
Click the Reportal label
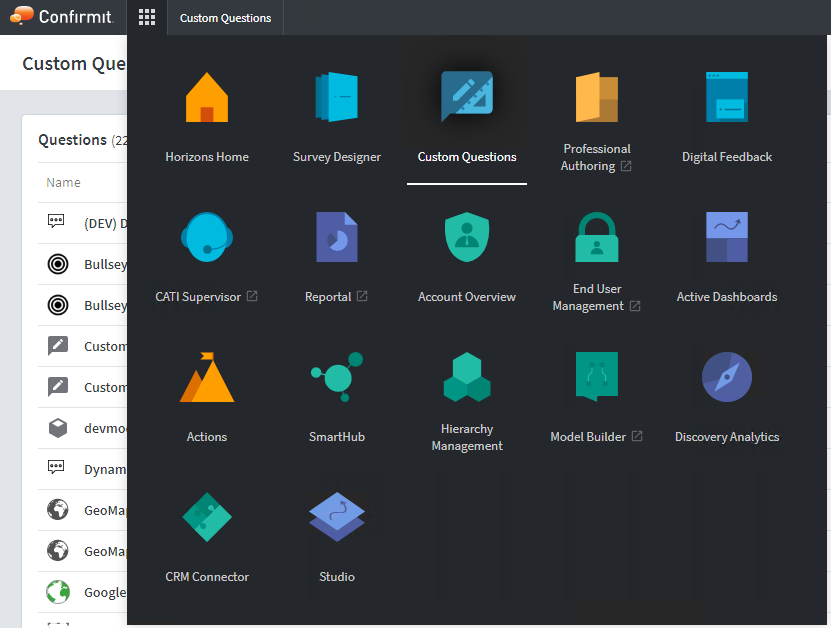pyautogui.click(x=328, y=297)
